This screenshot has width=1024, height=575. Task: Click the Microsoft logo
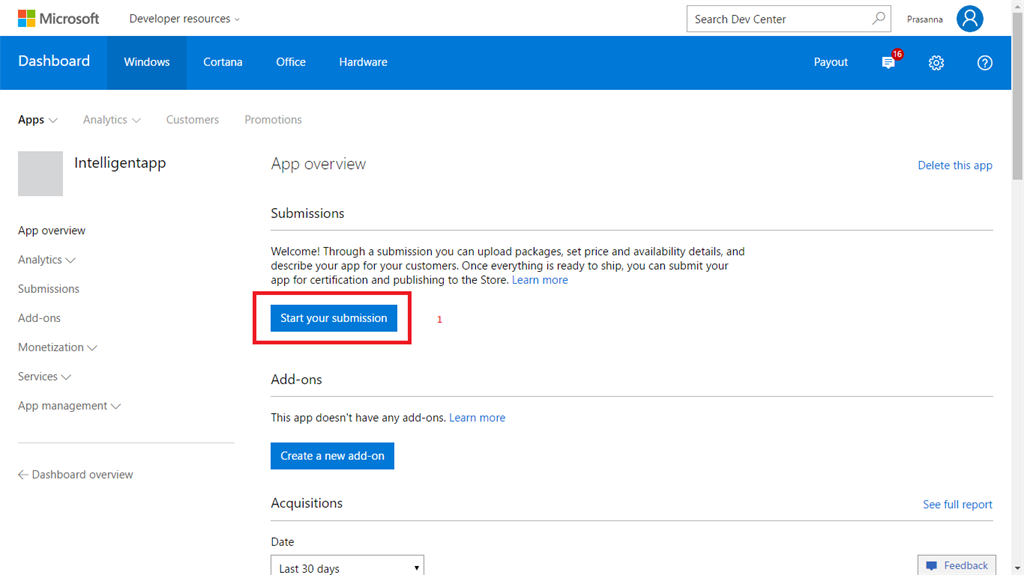click(x=58, y=19)
